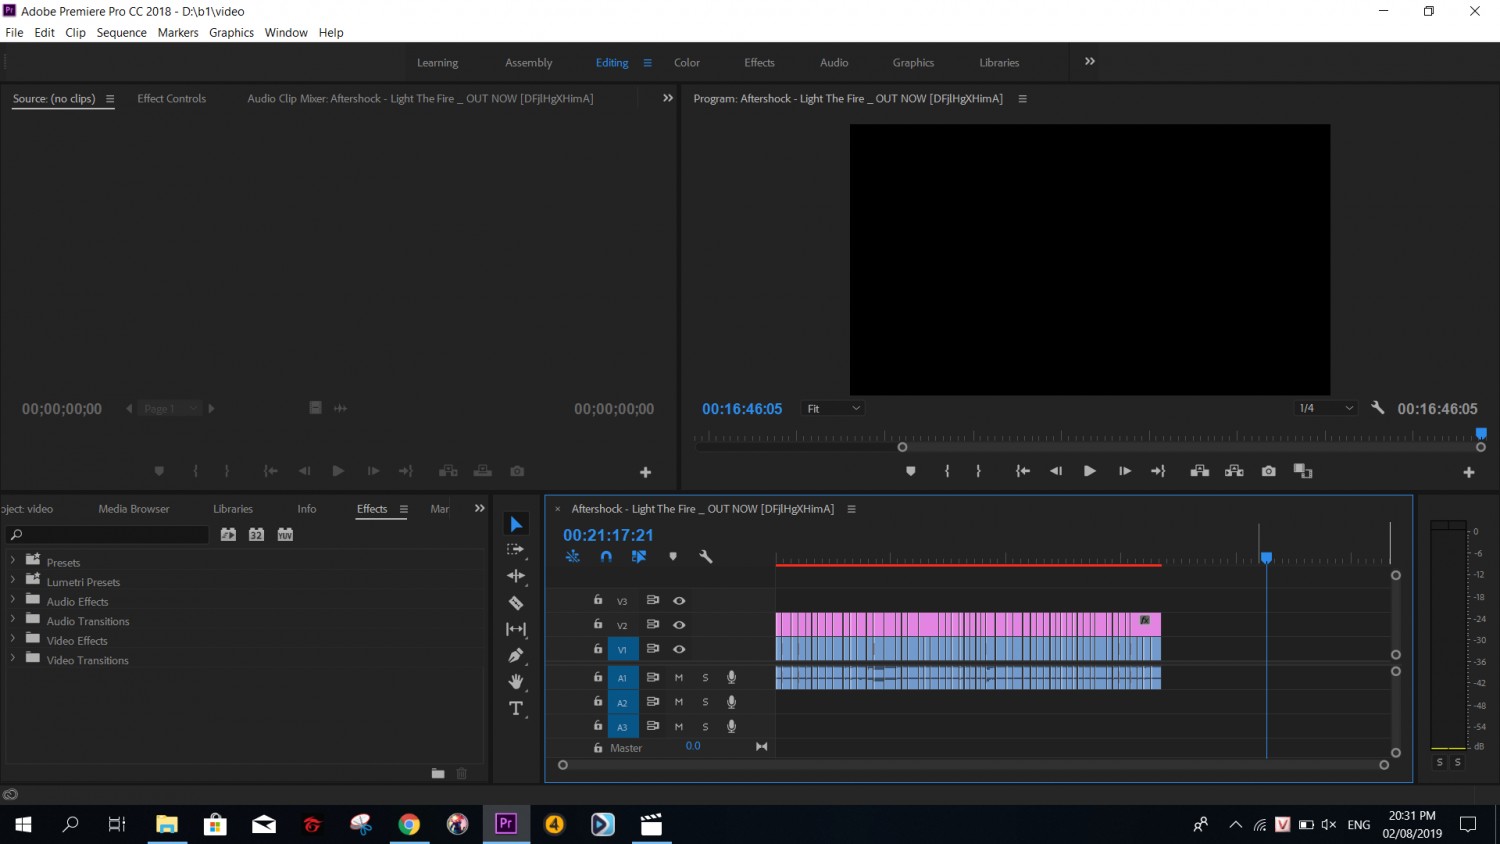Open timeline display settings wrench
The width and height of the screenshot is (1500, 844).
pyautogui.click(x=705, y=557)
